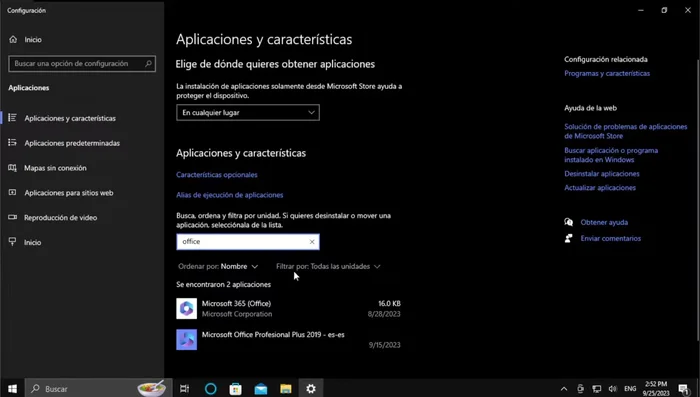This screenshot has width=700, height=397.
Task: Select the Microsoft 365 (Office) app entry
Action: 288,309
